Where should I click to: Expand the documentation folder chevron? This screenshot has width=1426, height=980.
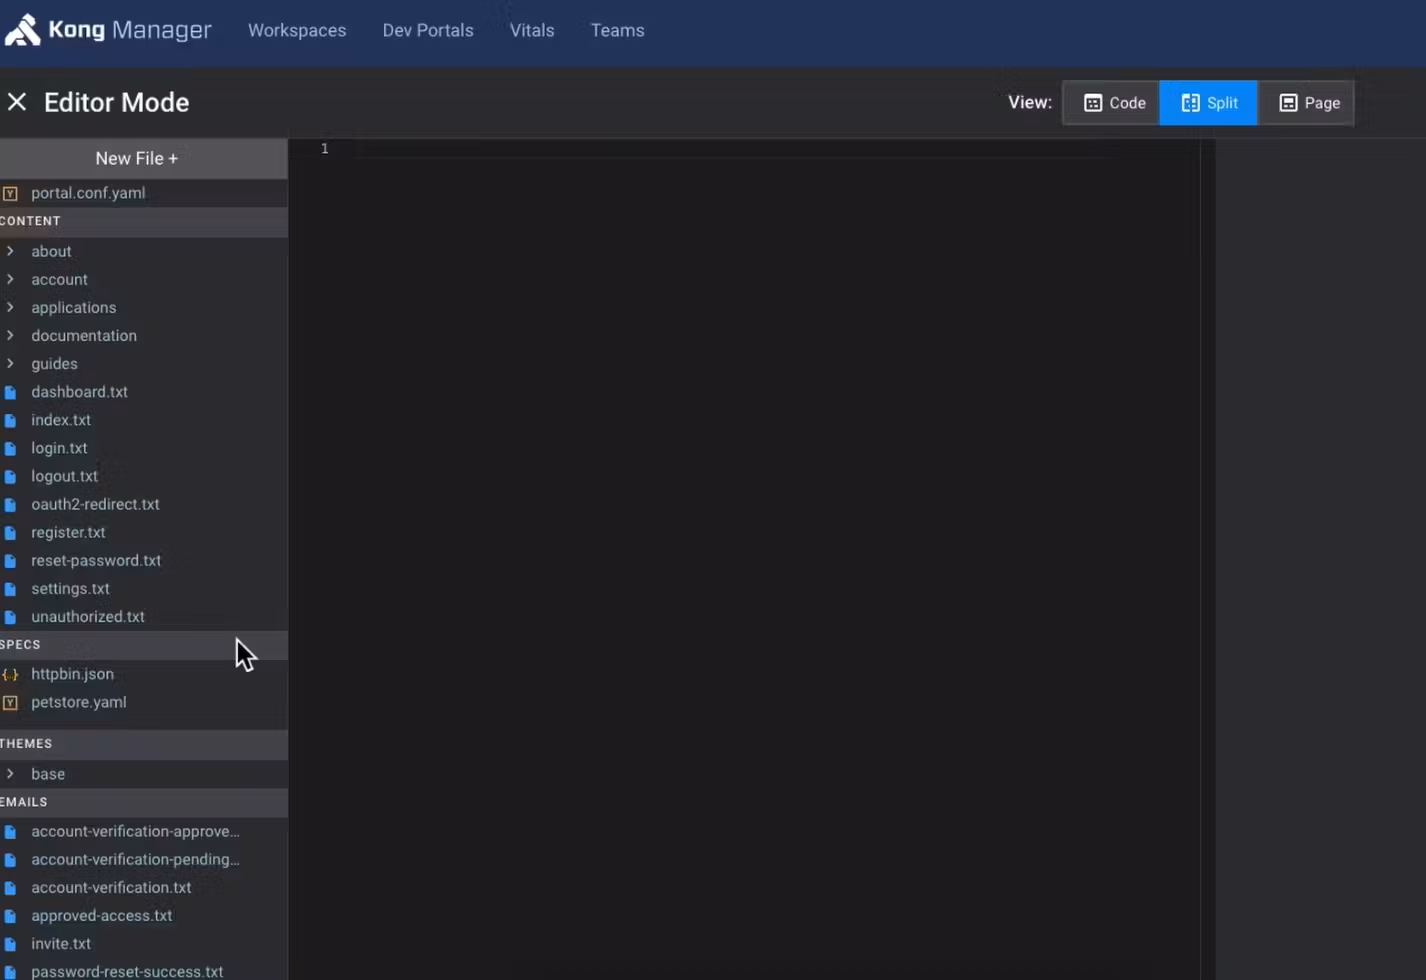[x=10, y=335]
